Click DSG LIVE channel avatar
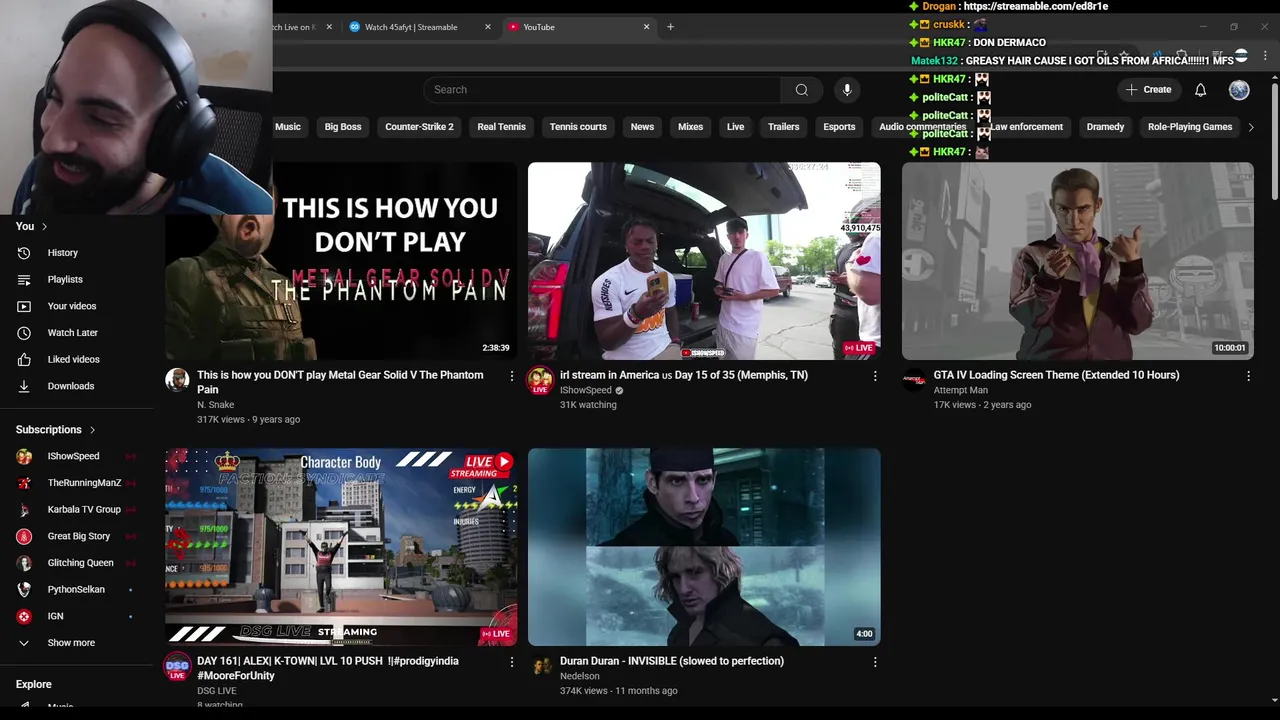The image size is (1280, 720). tap(177, 667)
